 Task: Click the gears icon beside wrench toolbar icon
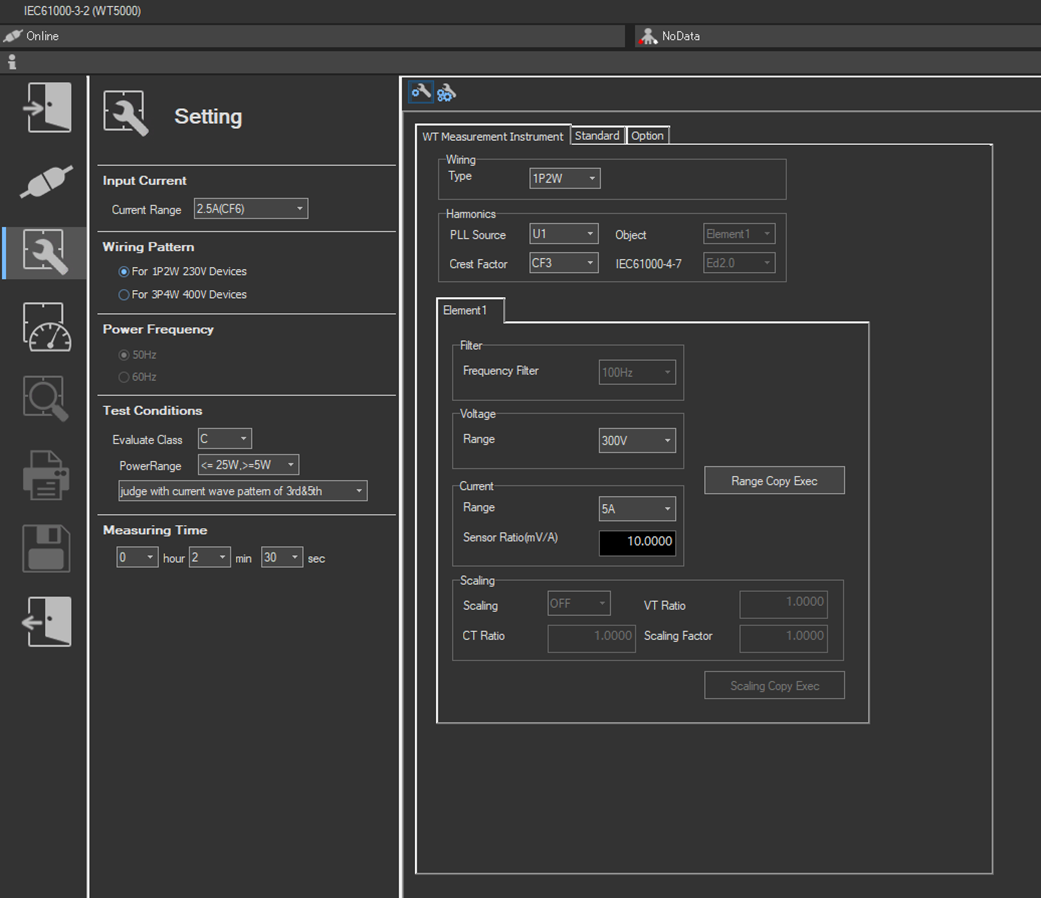point(446,93)
